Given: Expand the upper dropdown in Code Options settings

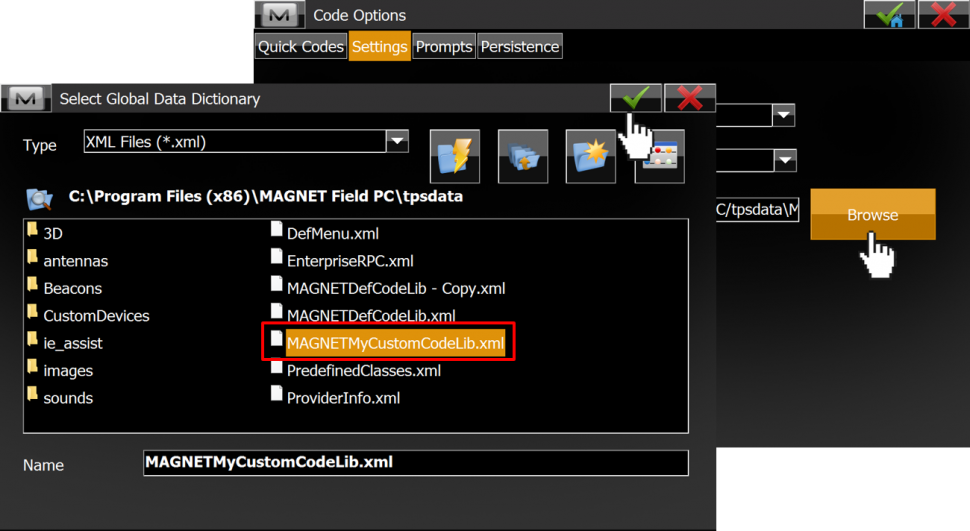Looking at the screenshot, I should click(783, 115).
